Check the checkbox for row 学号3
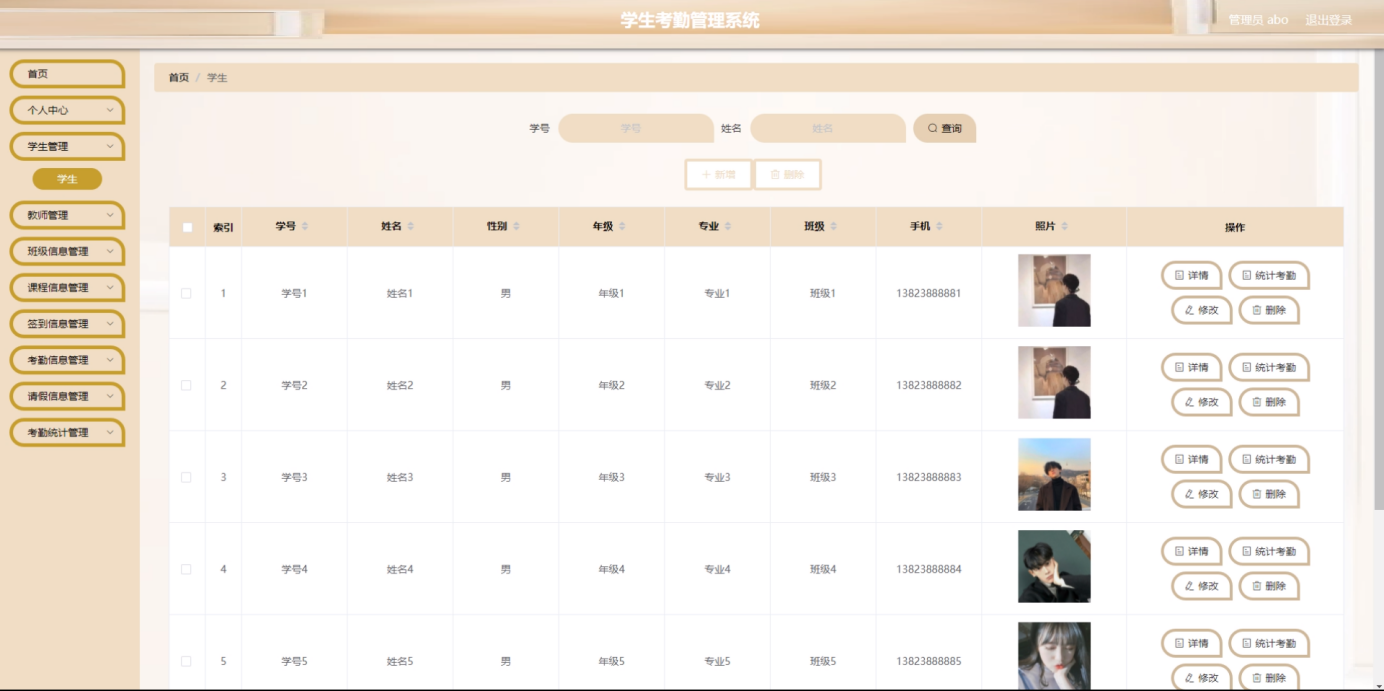 (186, 477)
